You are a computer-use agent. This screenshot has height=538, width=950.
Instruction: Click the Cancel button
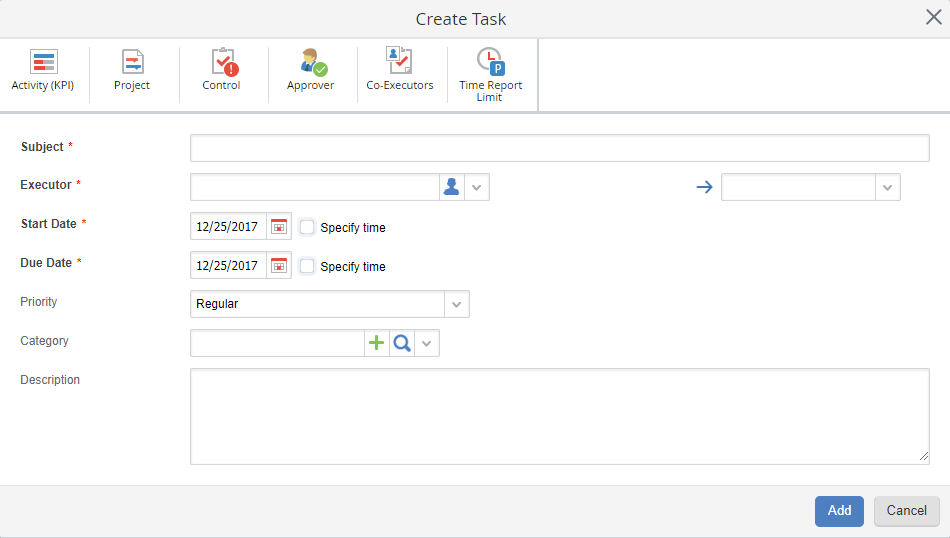click(906, 510)
